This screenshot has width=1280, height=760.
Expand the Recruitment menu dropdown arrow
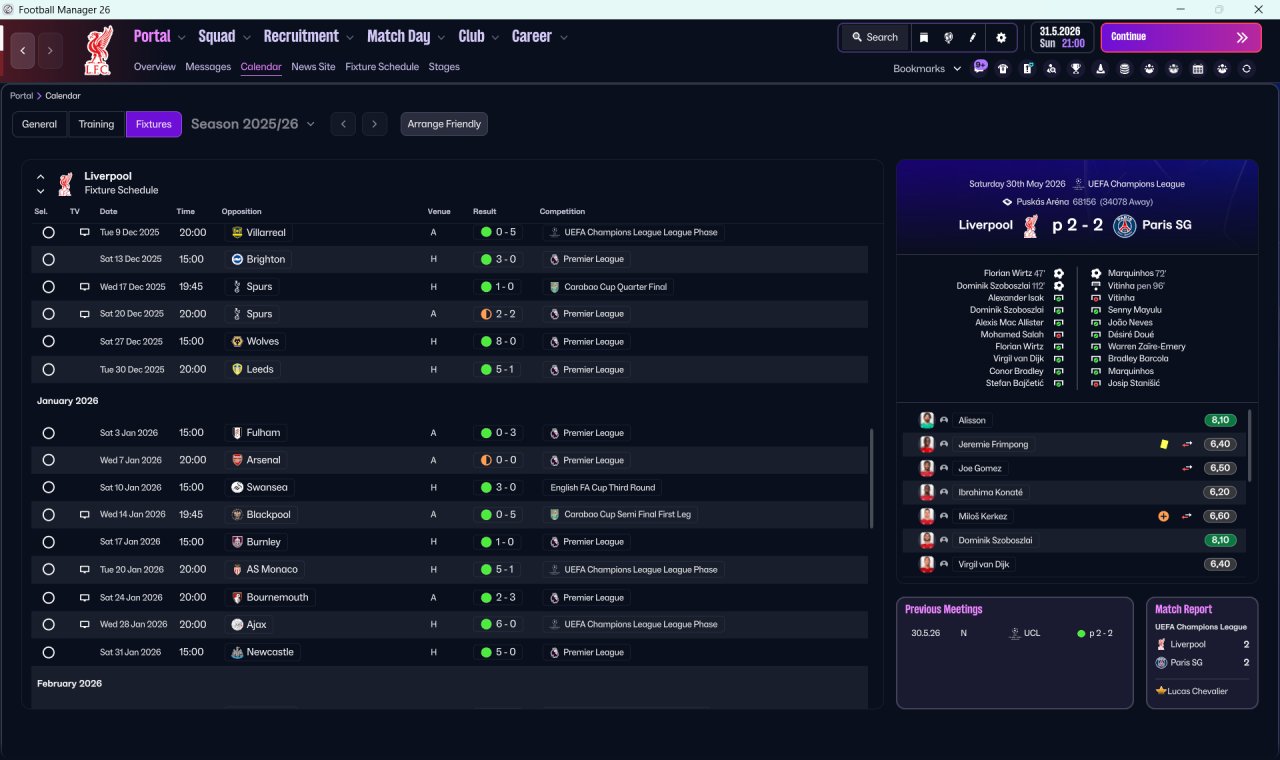350,38
